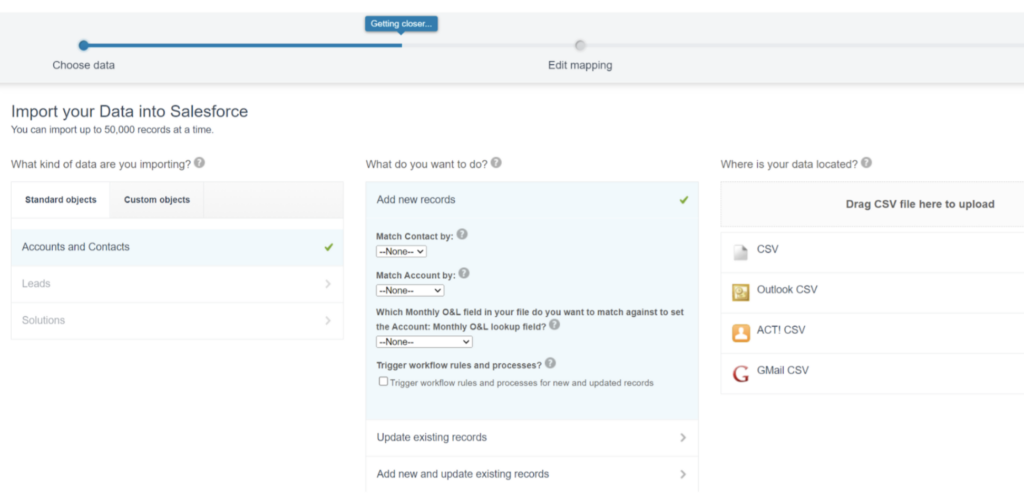The width and height of the screenshot is (1024, 496).
Task: Click help icon beside 'What kind of data are you importing?'
Action: pos(200,163)
